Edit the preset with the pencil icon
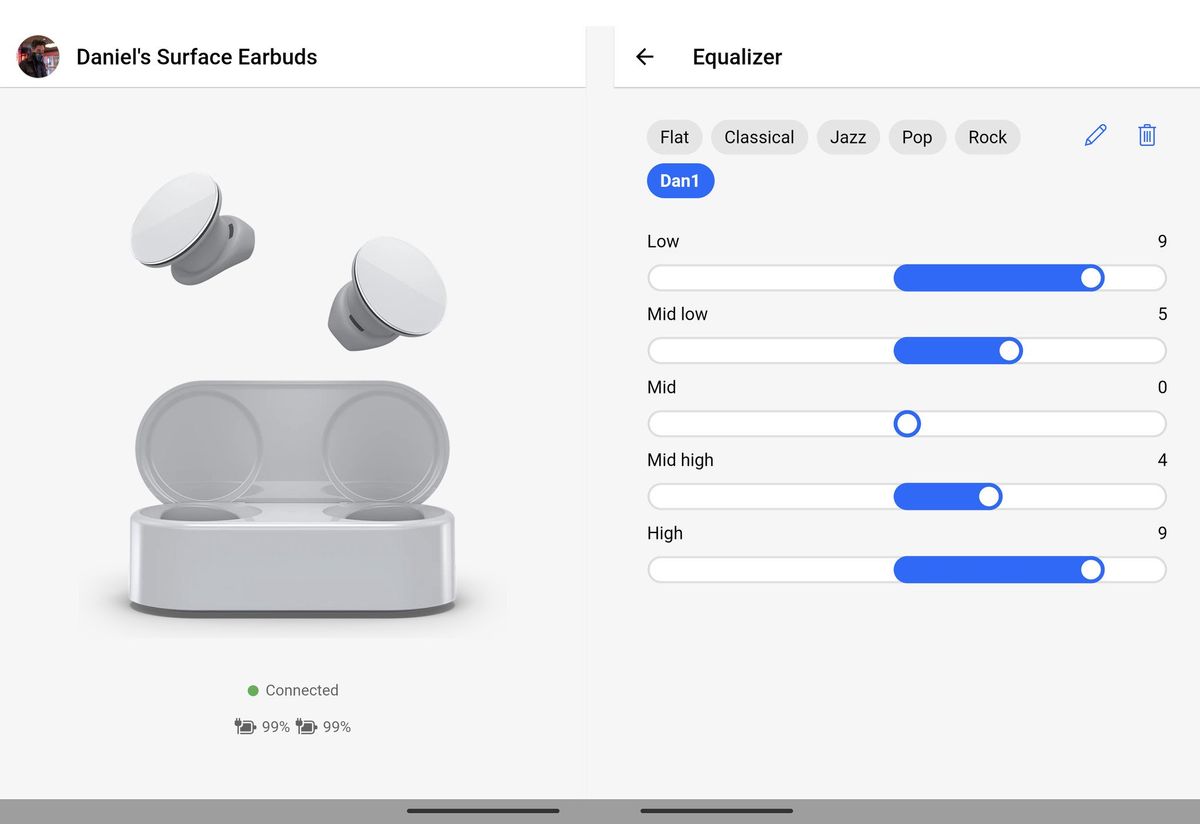1200x824 pixels. tap(1096, 135)
